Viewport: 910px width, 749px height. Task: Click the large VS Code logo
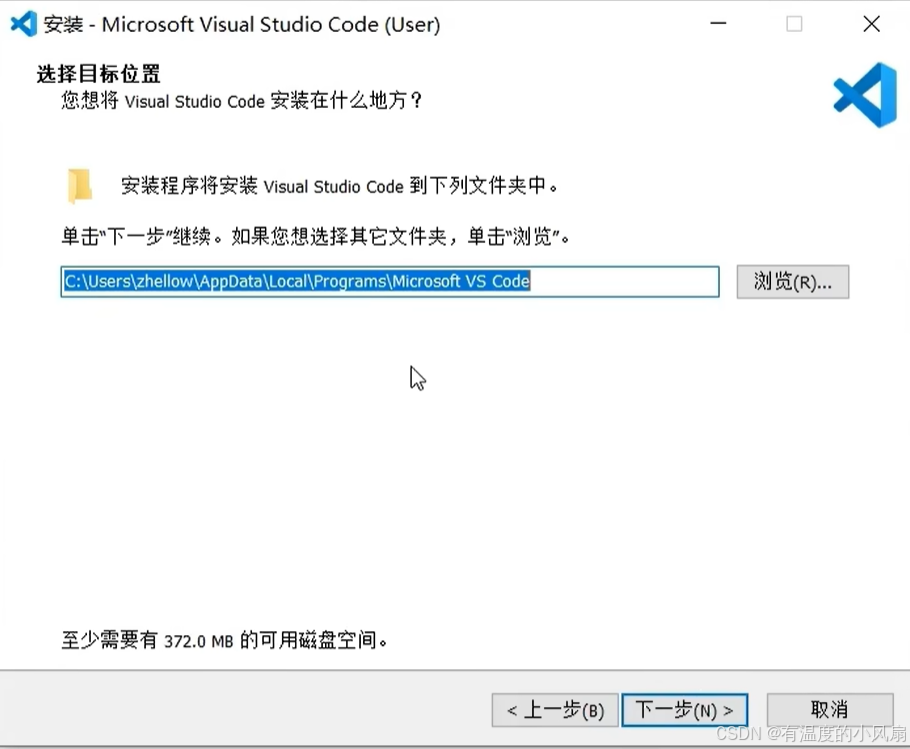pos(865,95)
